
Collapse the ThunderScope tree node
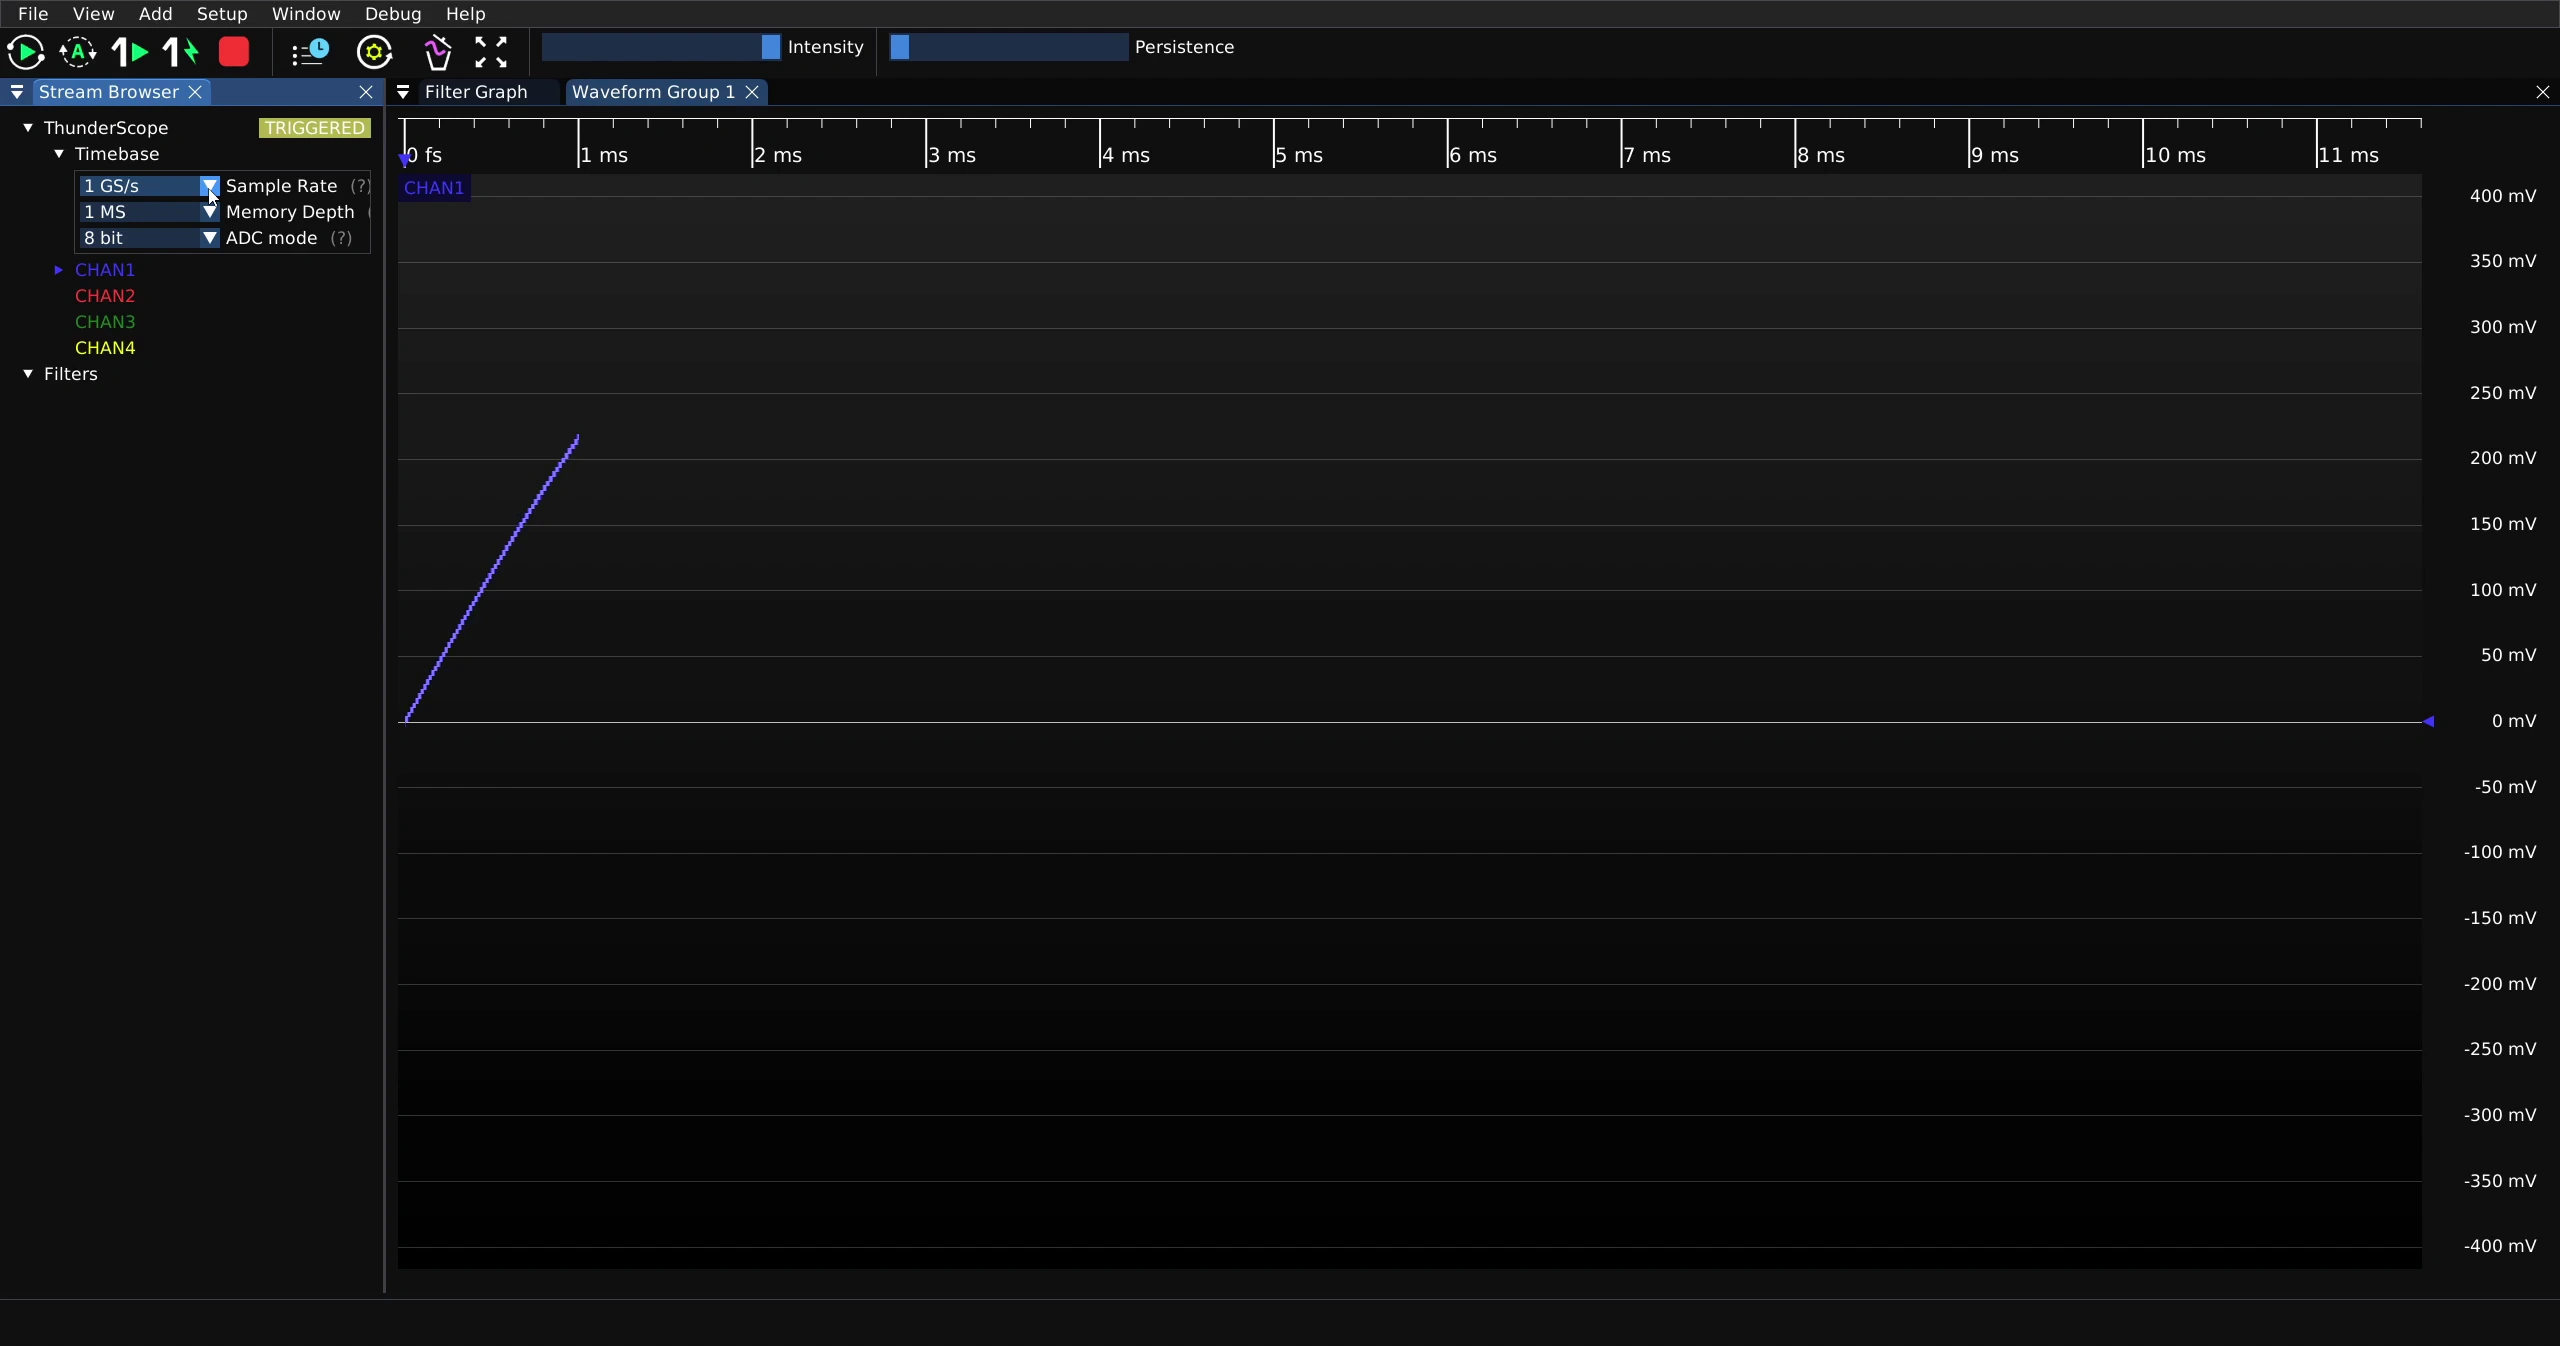tap(28, 128)
